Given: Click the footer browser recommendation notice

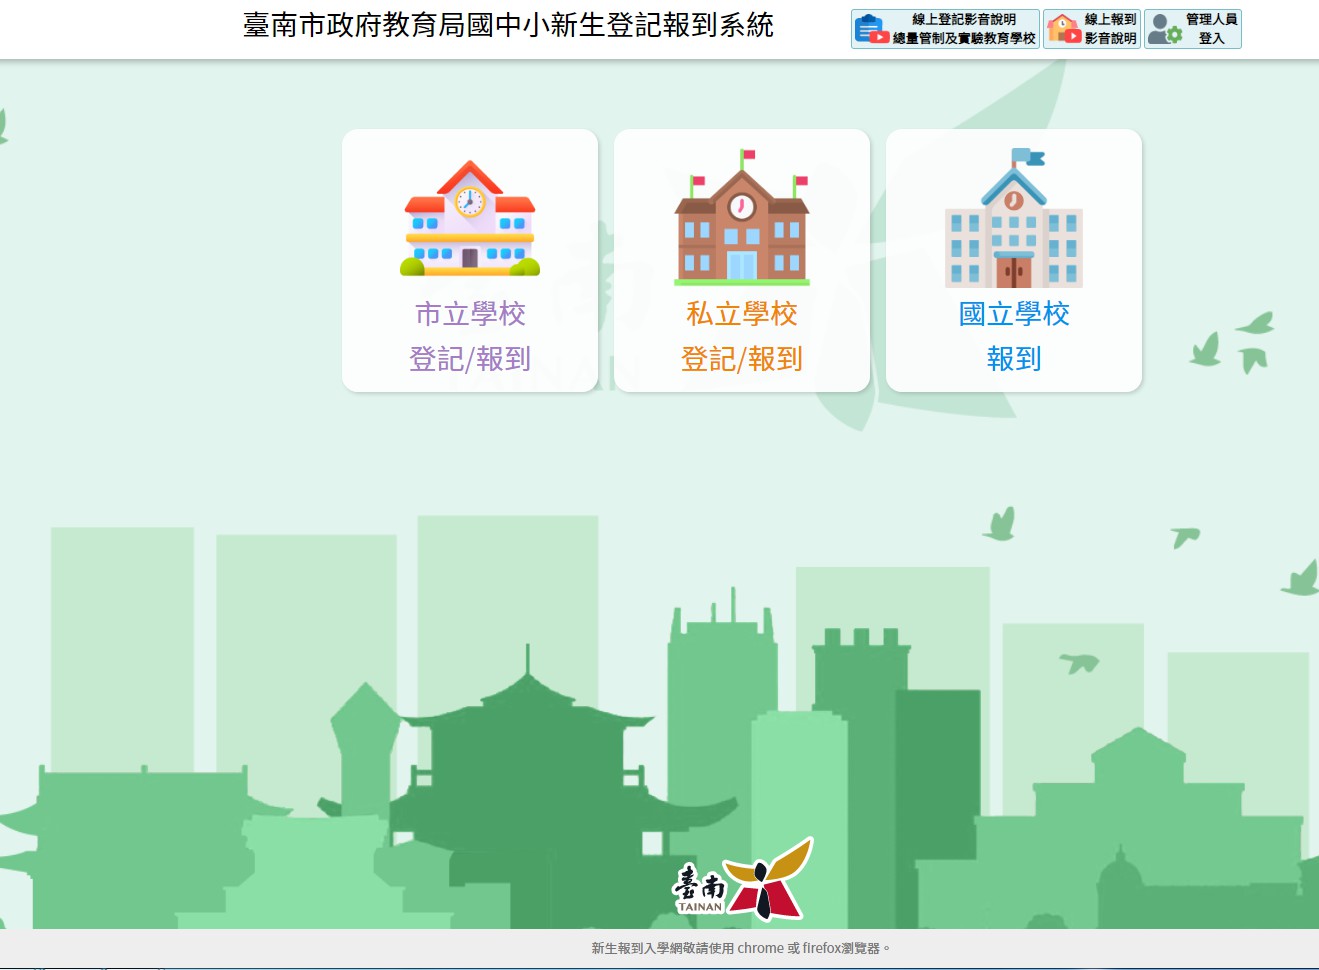Looking at the screenshot, I should [740, 948].
